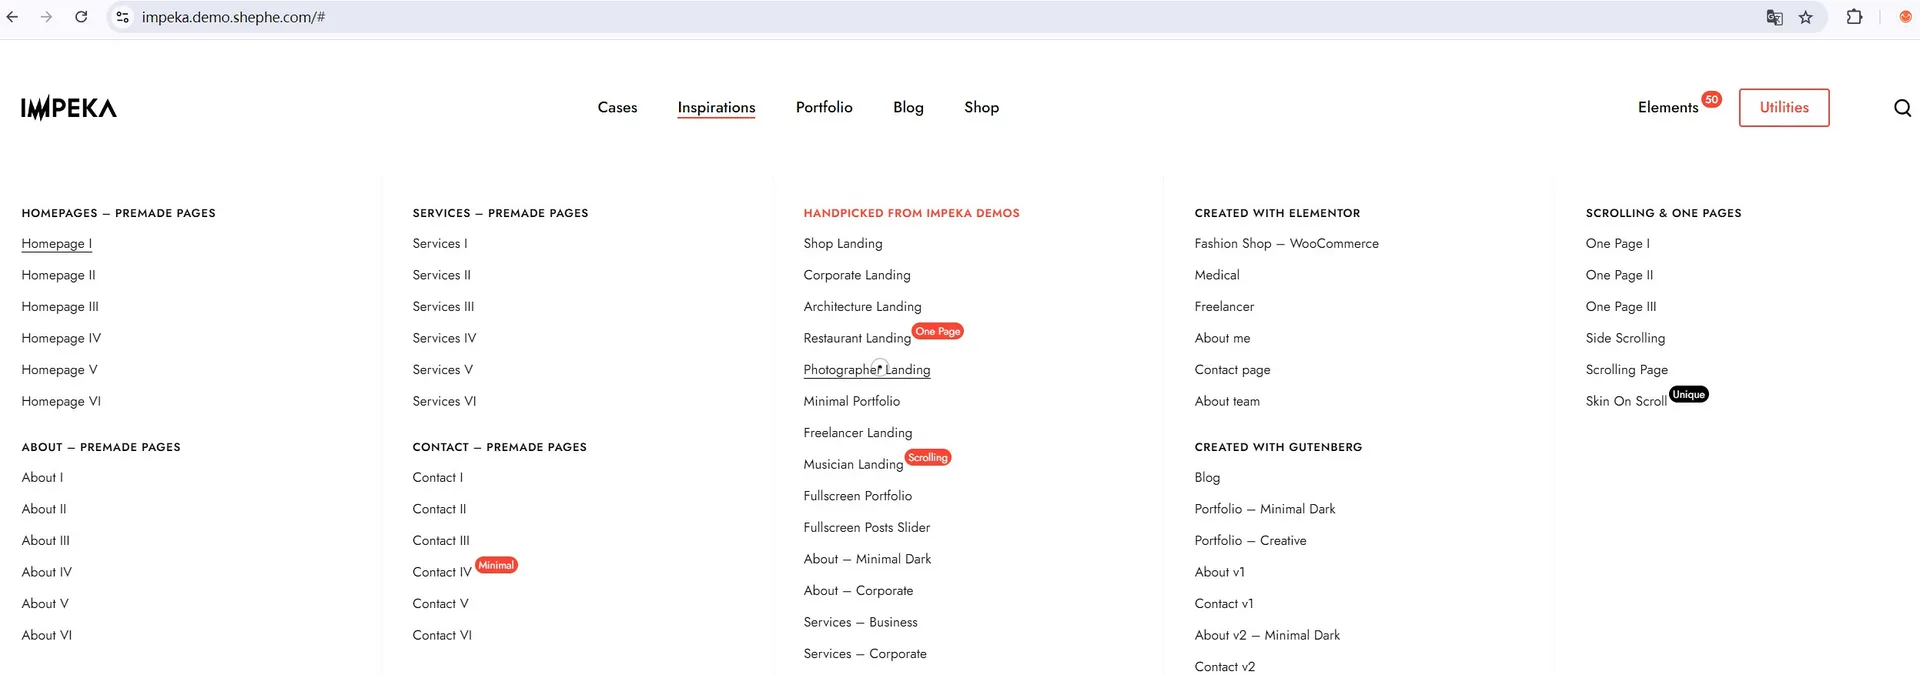Open Portfolio – Creative link
This screenshot has width=1920, height=675.
(1250, 541)
